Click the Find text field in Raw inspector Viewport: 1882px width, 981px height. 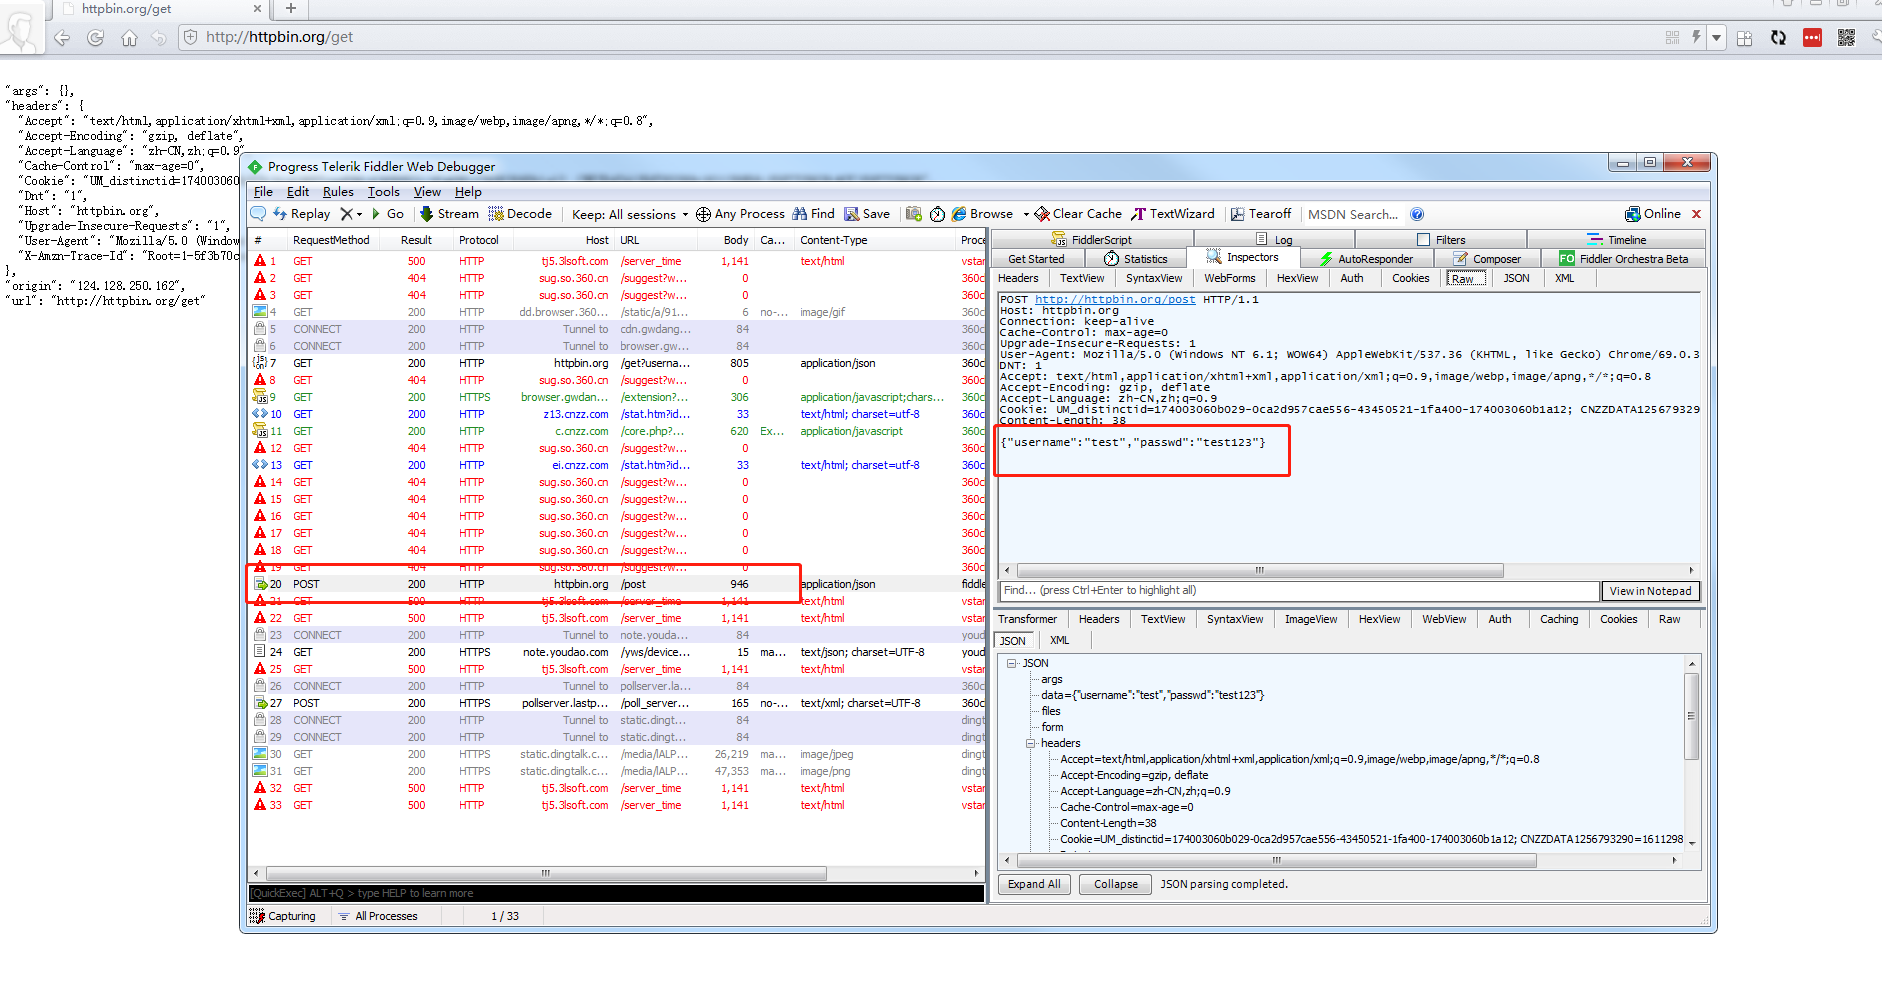1299,591
